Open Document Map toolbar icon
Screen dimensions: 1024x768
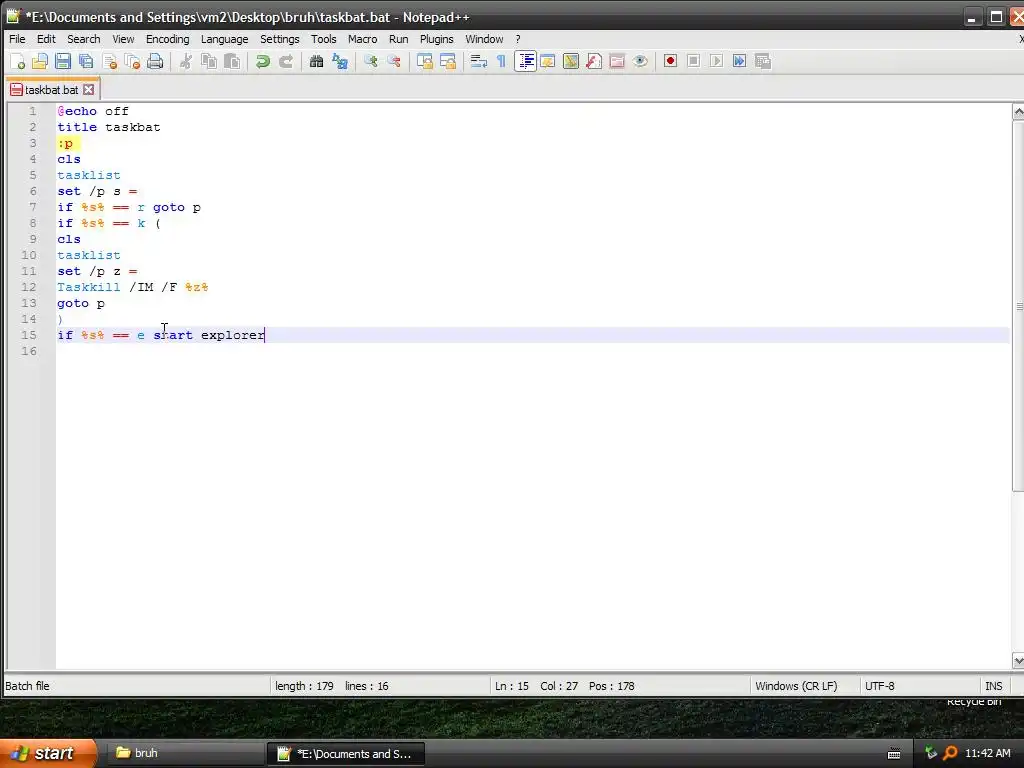pyautogui.click(x=571, y=61)
